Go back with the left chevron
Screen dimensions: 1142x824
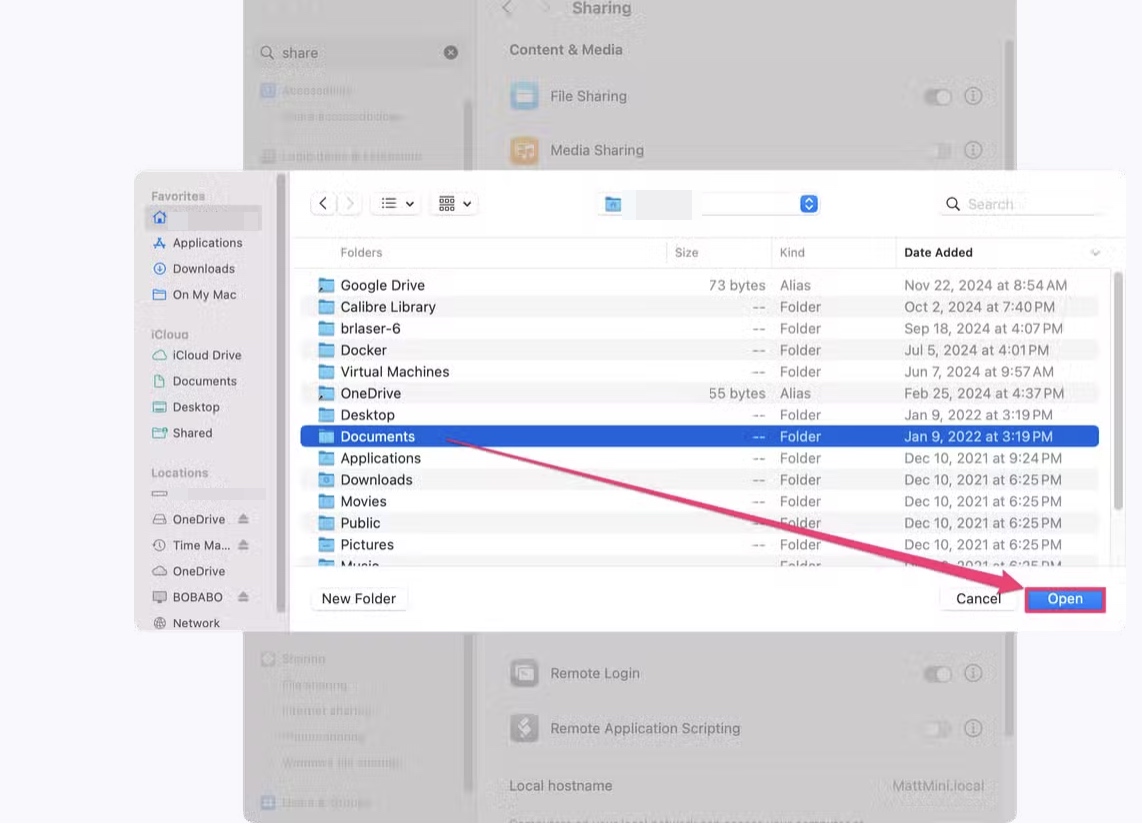coord(323,203)
